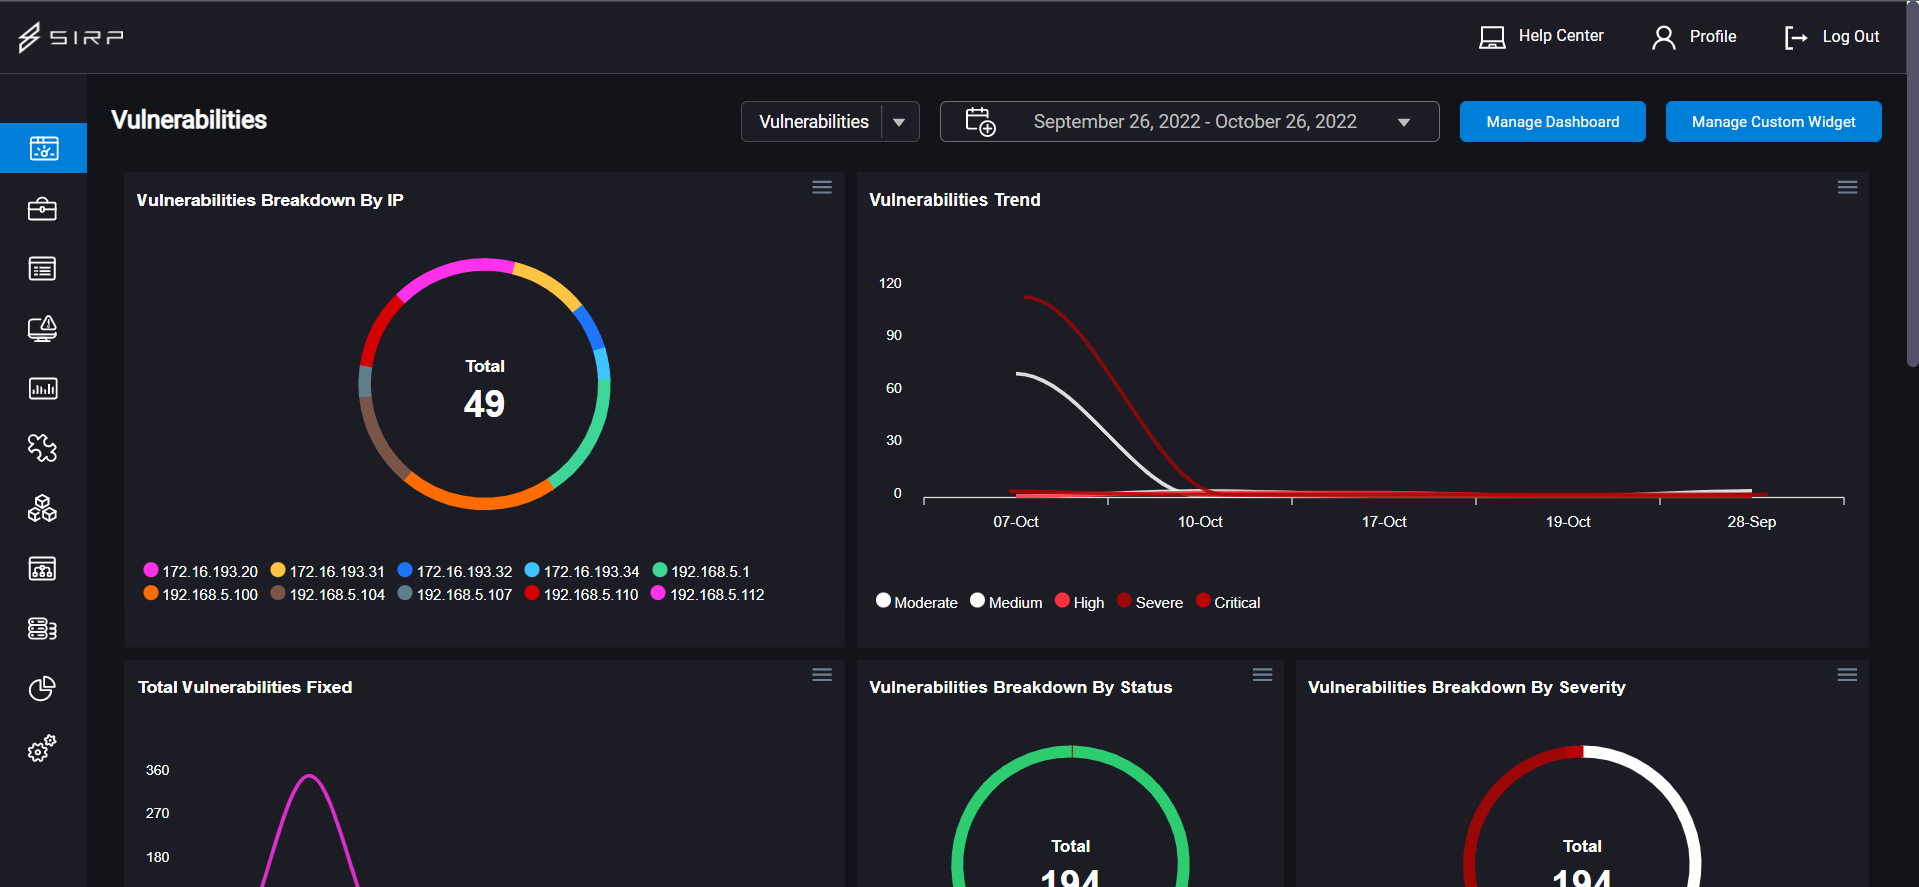
Task: Toggle 192.168.5.112 legend entry
Action: (x=707, y=594)
